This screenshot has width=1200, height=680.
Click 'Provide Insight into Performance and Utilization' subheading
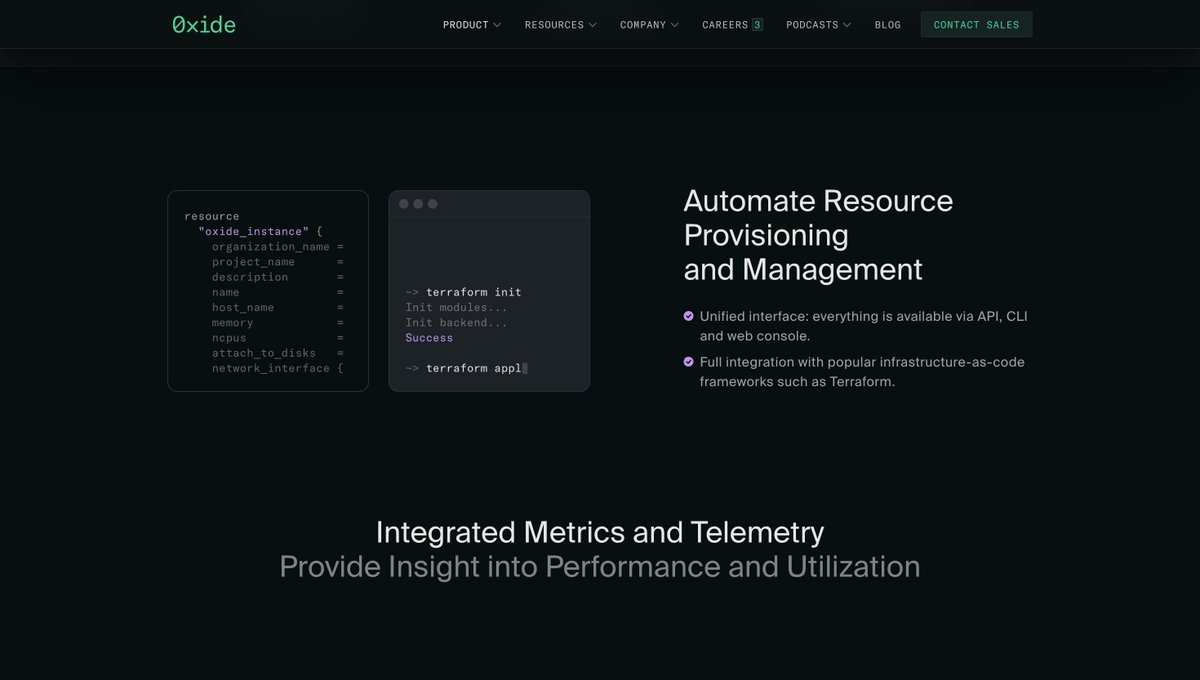coord(600,567)
